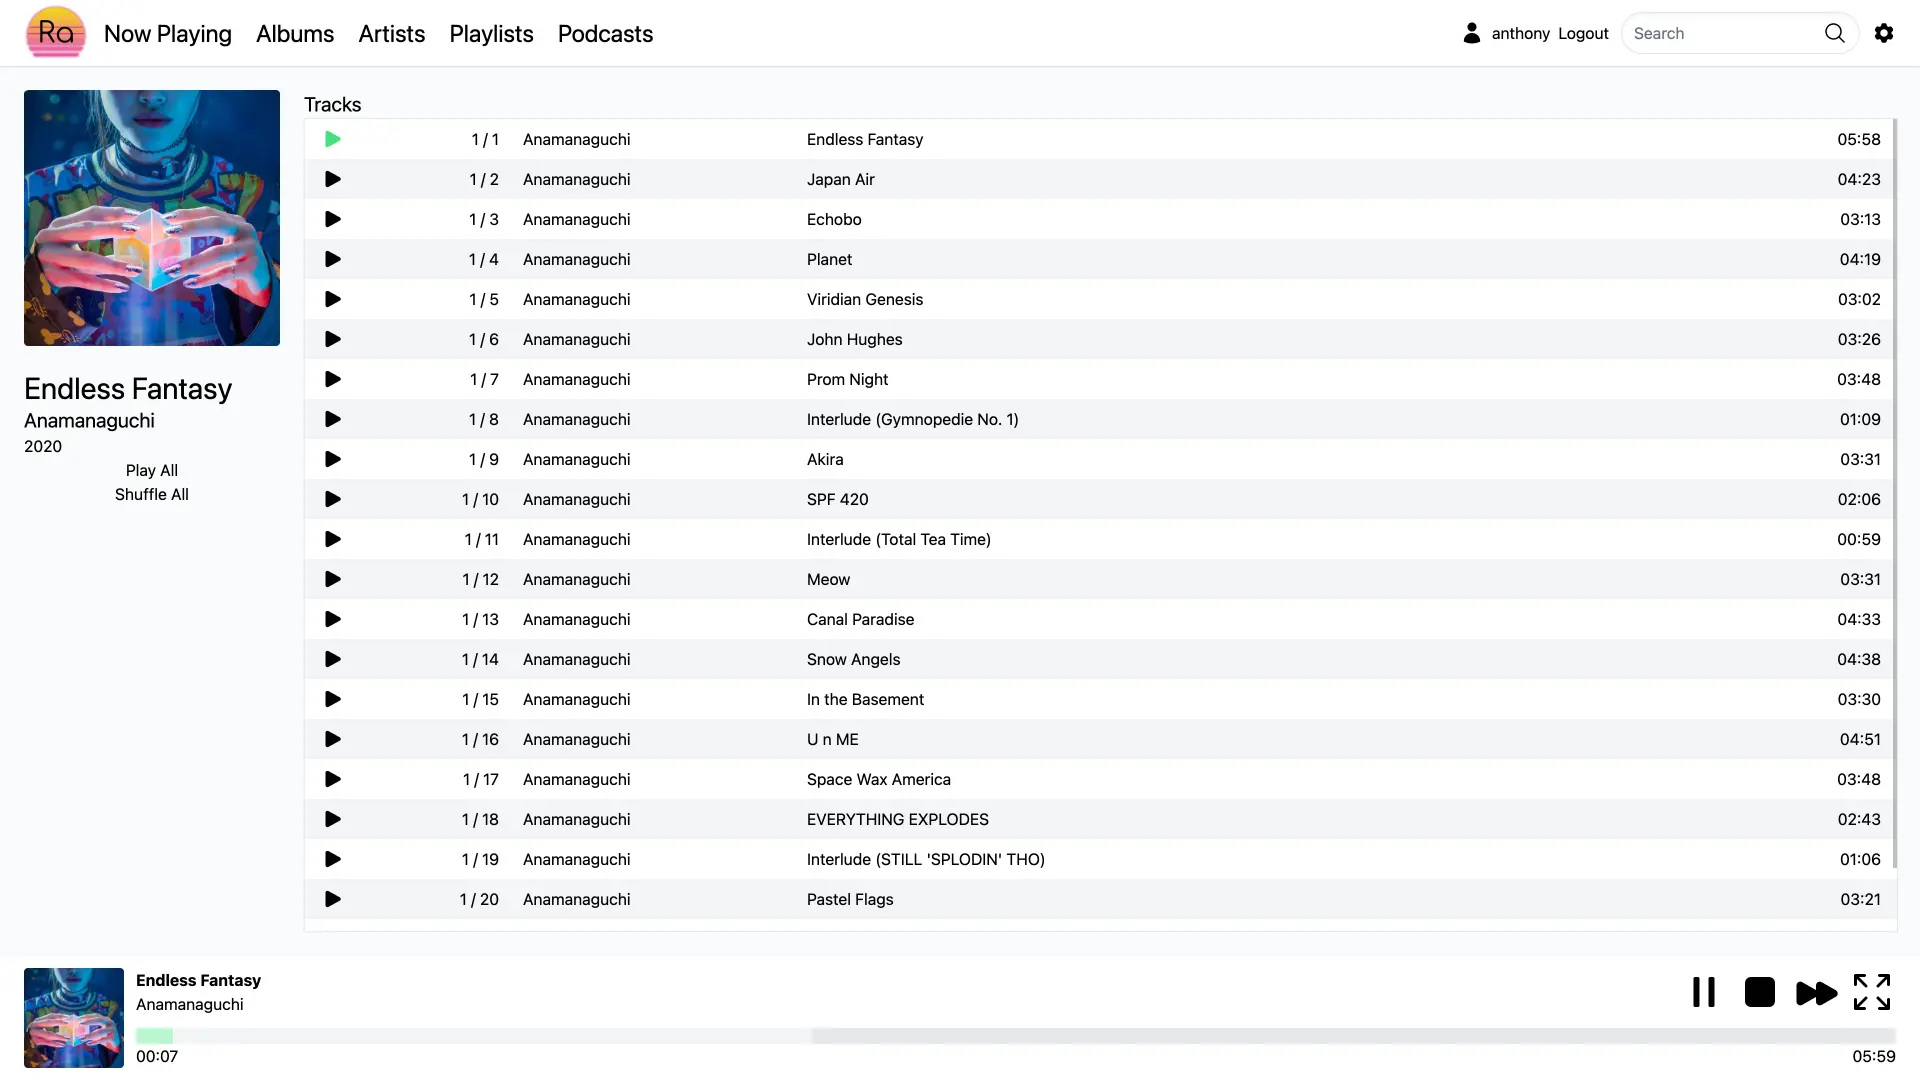Play the track Echobo
The height and width of the screenshot is (1080, 1920).
(x=333, y=219)
